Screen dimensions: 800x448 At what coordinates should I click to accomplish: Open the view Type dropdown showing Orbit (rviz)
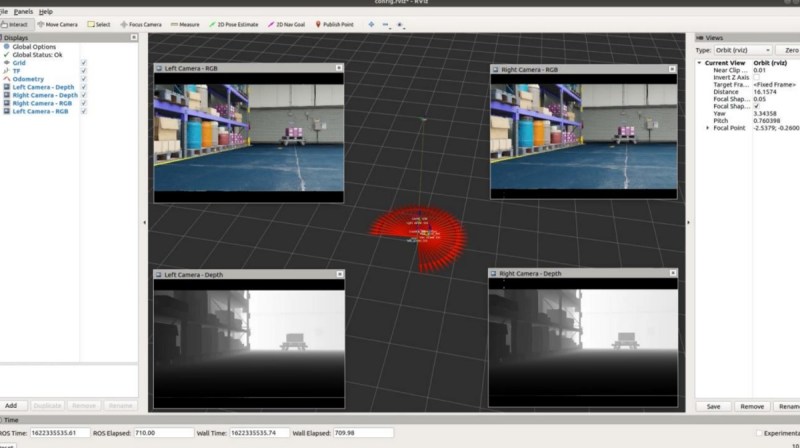click(x=742, y=50)
